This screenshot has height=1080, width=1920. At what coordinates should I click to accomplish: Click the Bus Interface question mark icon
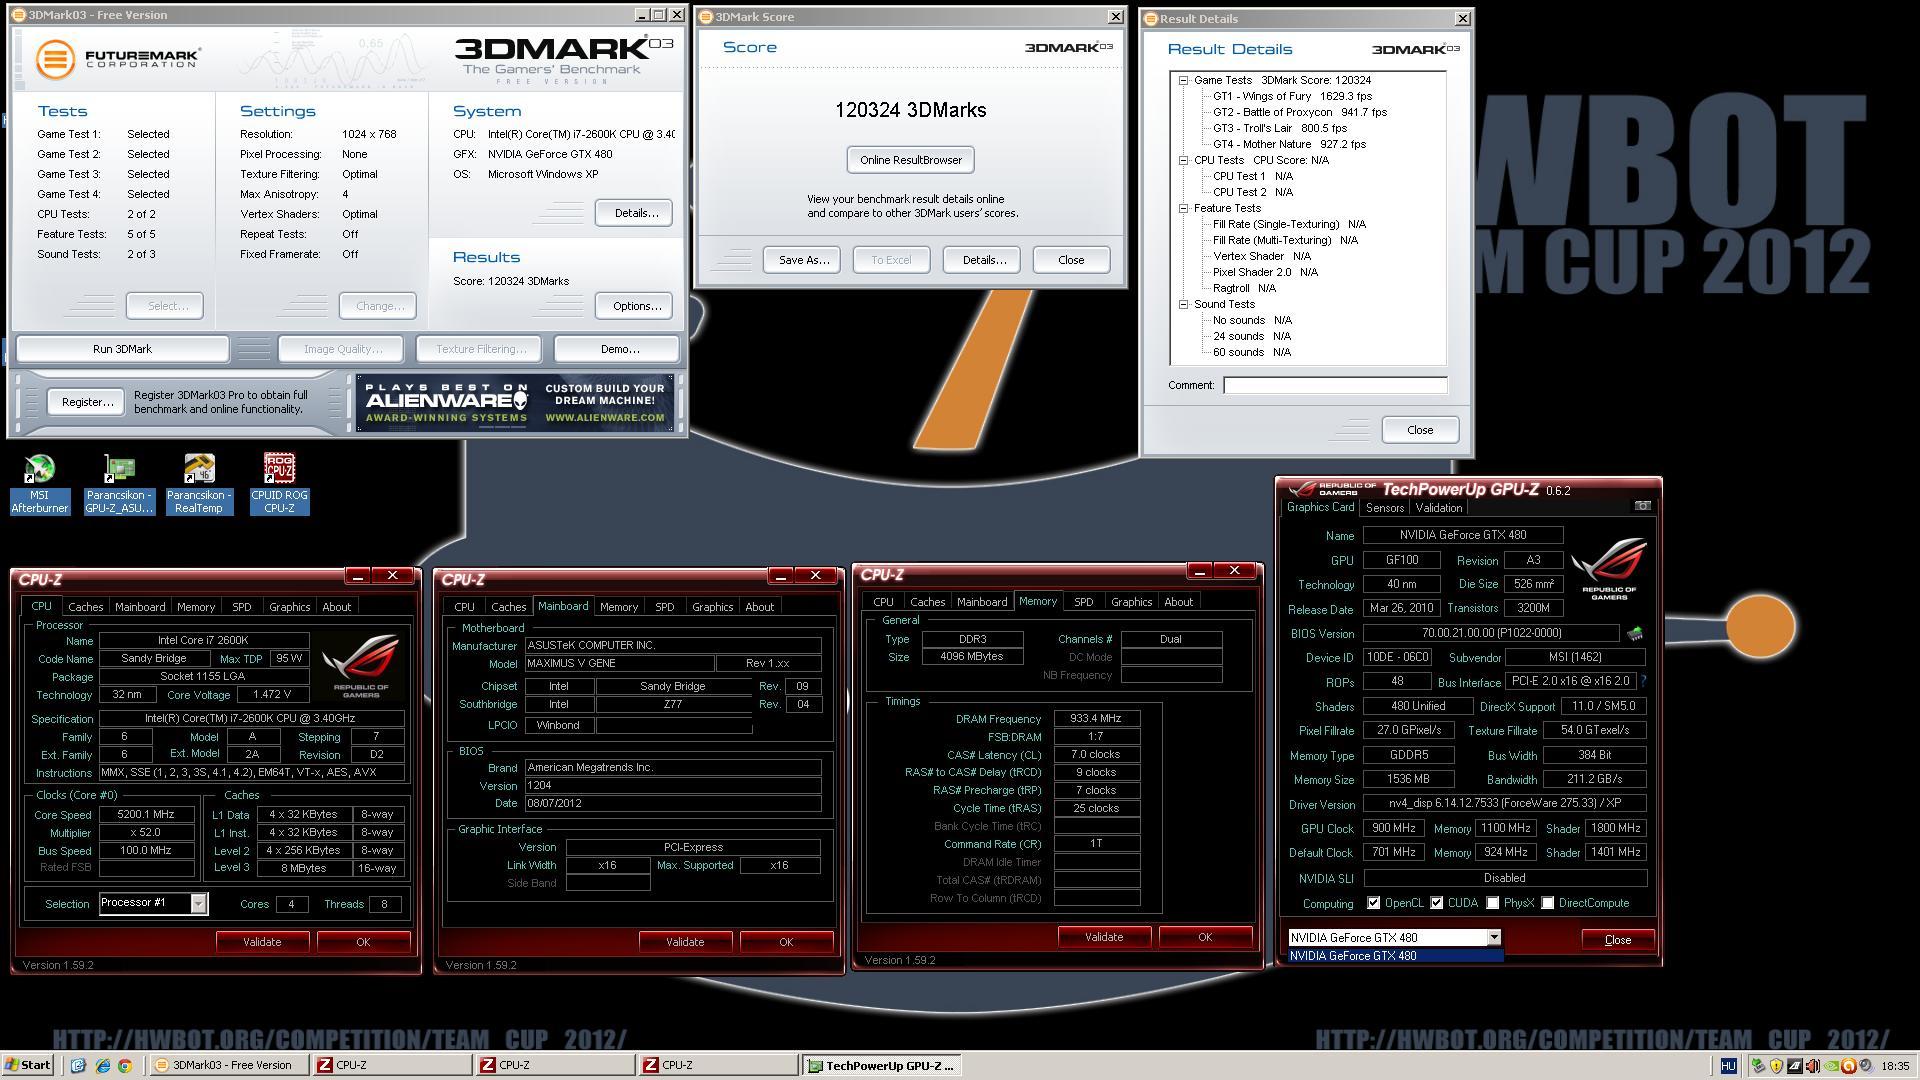1643,681
